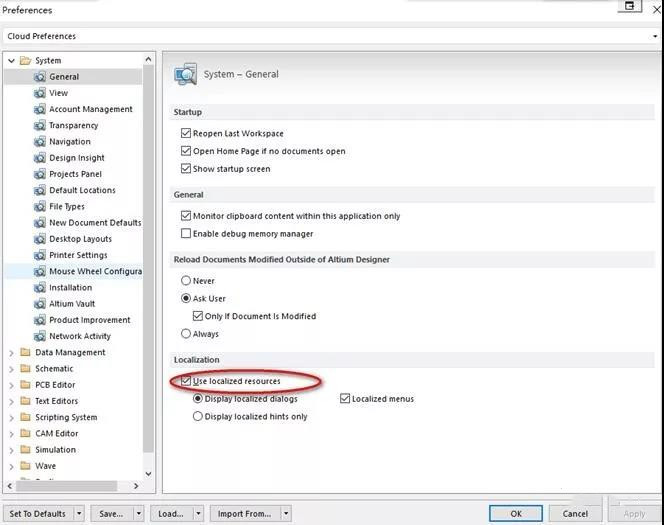Open Product Improvement settings icon
The image size is (664, 525).
click(39, 320)
